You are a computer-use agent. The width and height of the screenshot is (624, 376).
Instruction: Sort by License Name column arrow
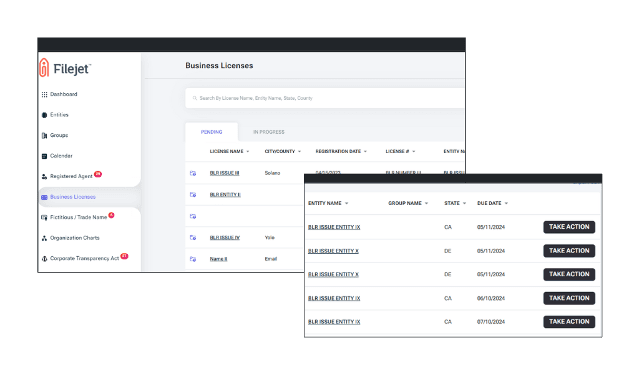pyautogui.click(x=248, y=152)
